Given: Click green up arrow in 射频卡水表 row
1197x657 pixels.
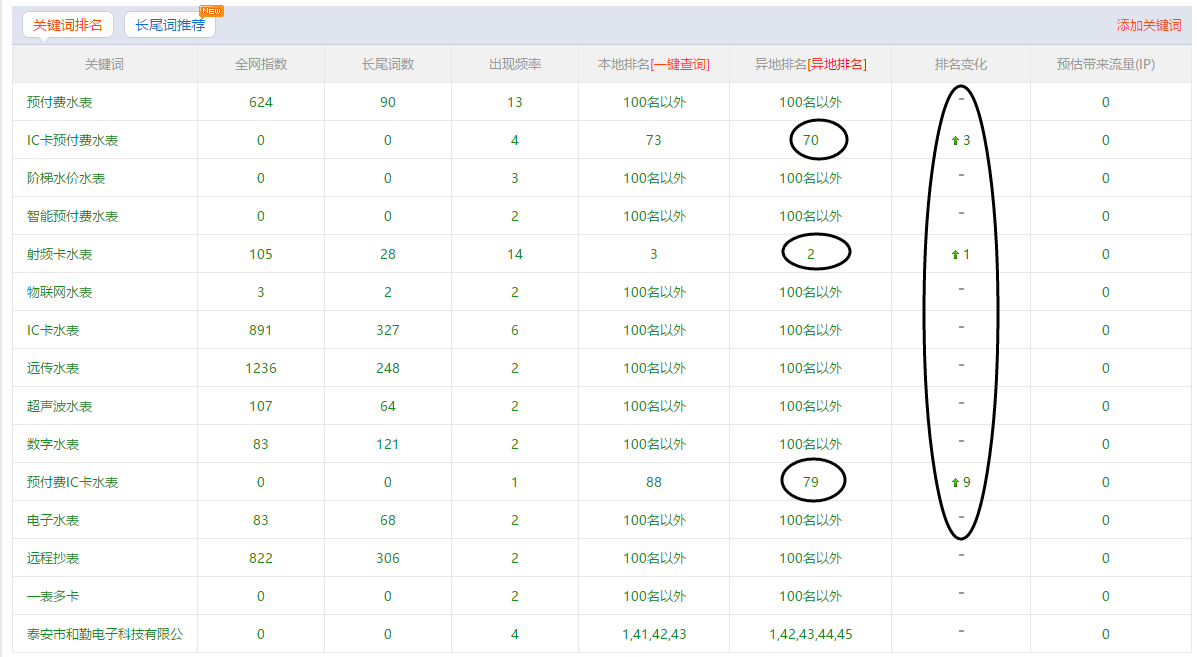Looking at the screenshot, I should tap(955, 255).
